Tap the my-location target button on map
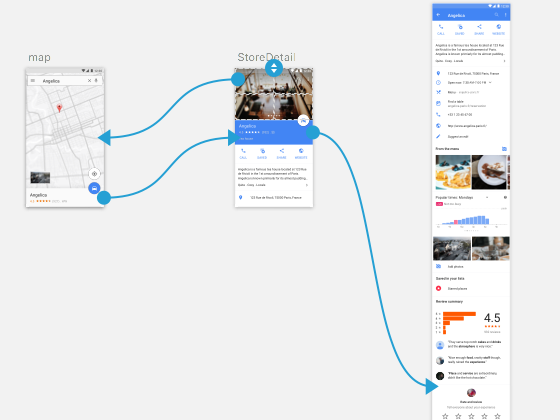Image resolution: width=560 pixels, height=420 pixels. tap(94, 174)
